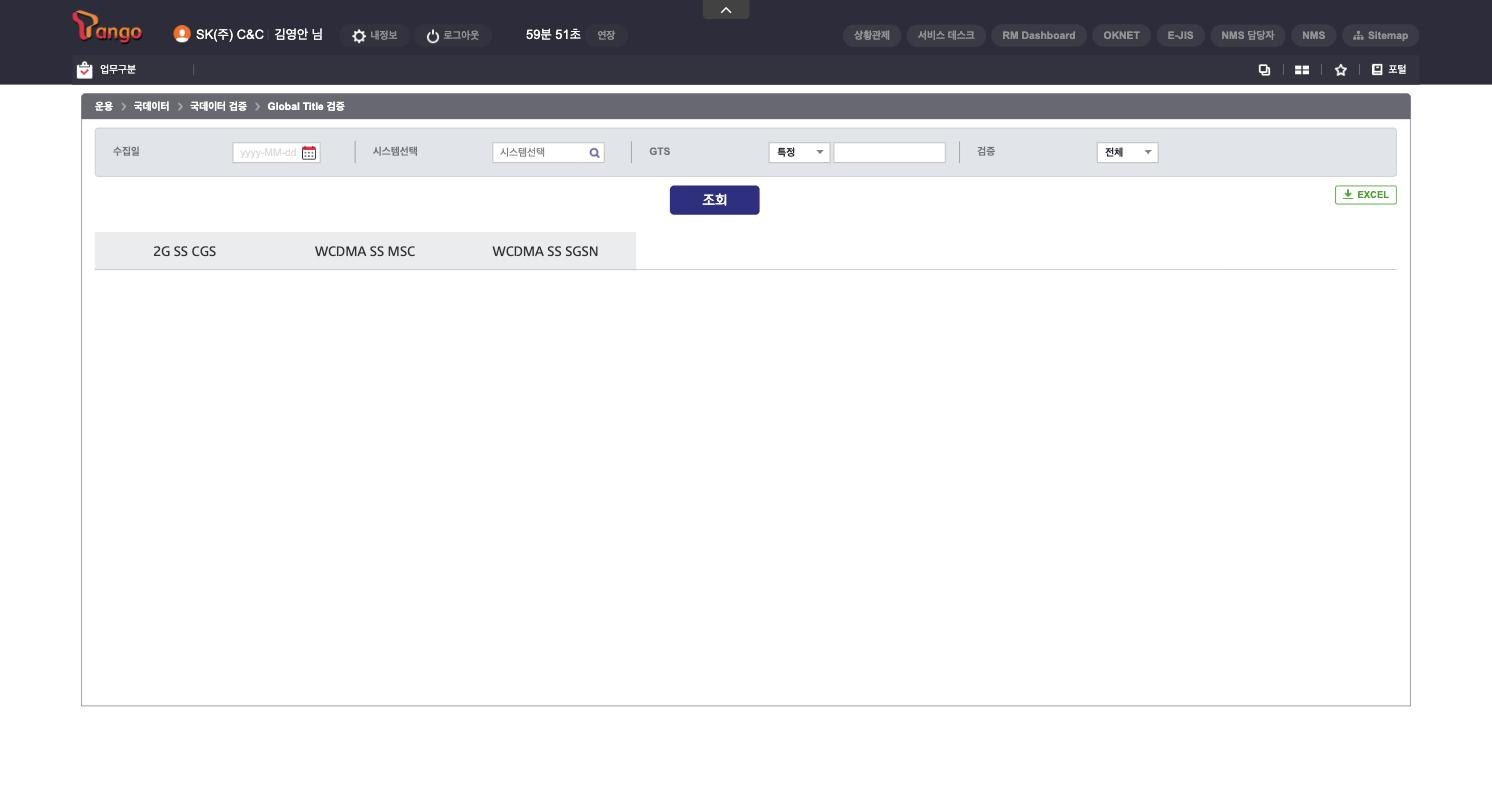
Task: Click the 로그아웃 power button
Action: pos(452,35)
